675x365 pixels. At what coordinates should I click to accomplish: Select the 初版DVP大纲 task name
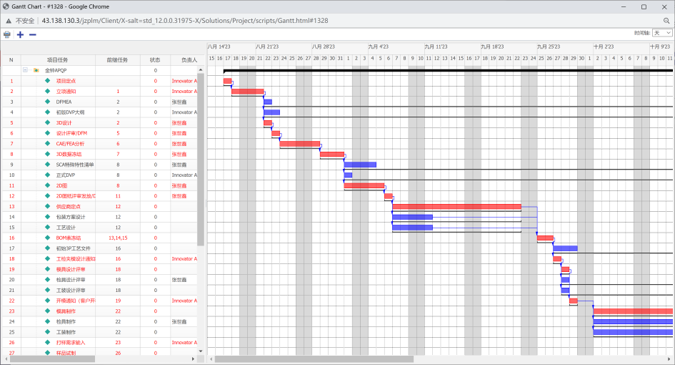70,112
